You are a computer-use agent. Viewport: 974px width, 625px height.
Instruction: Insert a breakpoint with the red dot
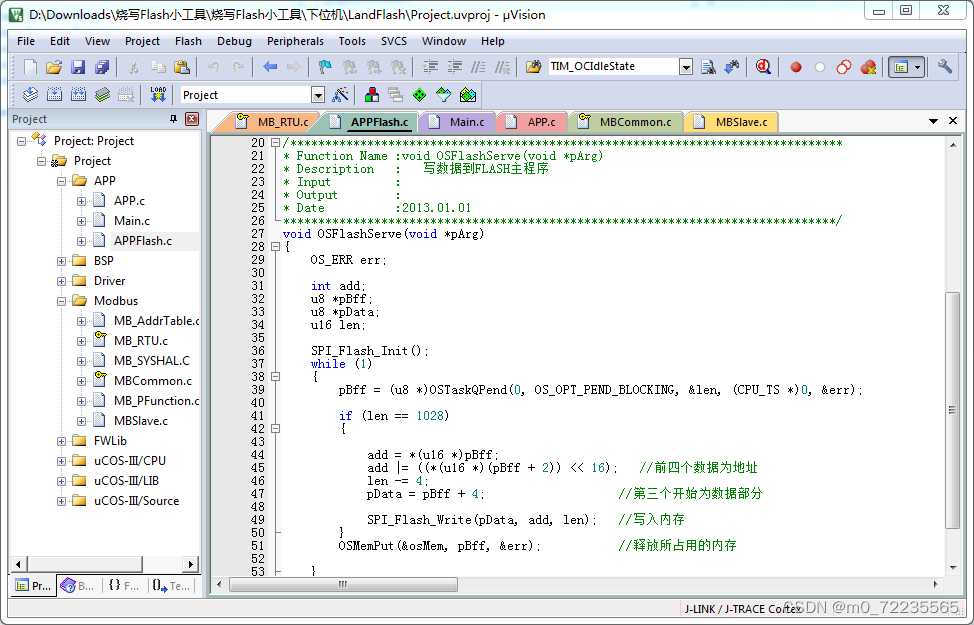point(796,67)
